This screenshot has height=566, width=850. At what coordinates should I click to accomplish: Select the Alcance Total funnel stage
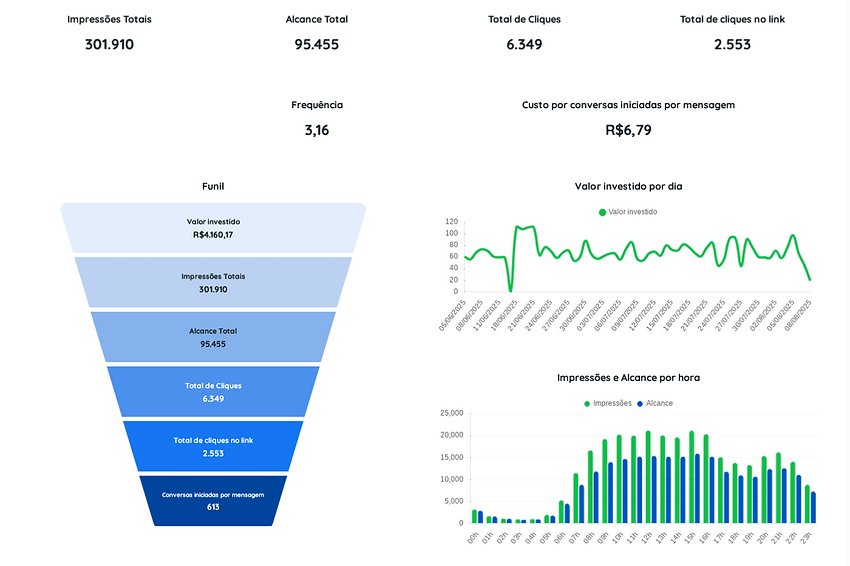(213, 337)
